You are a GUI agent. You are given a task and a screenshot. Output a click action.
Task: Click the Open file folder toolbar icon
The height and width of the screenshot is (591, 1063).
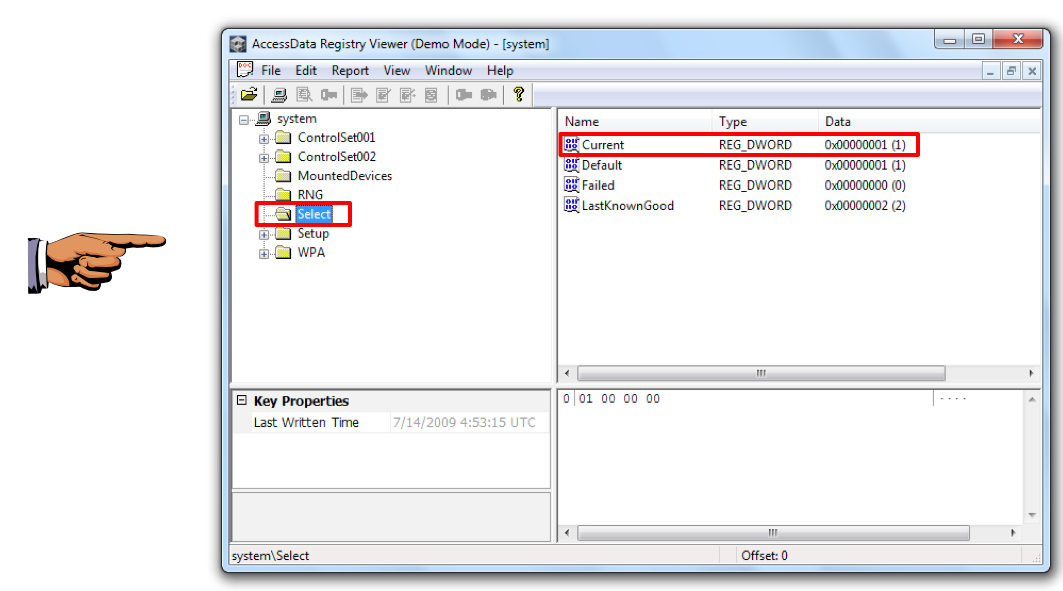pyautogui.click(x=249, y=95)
